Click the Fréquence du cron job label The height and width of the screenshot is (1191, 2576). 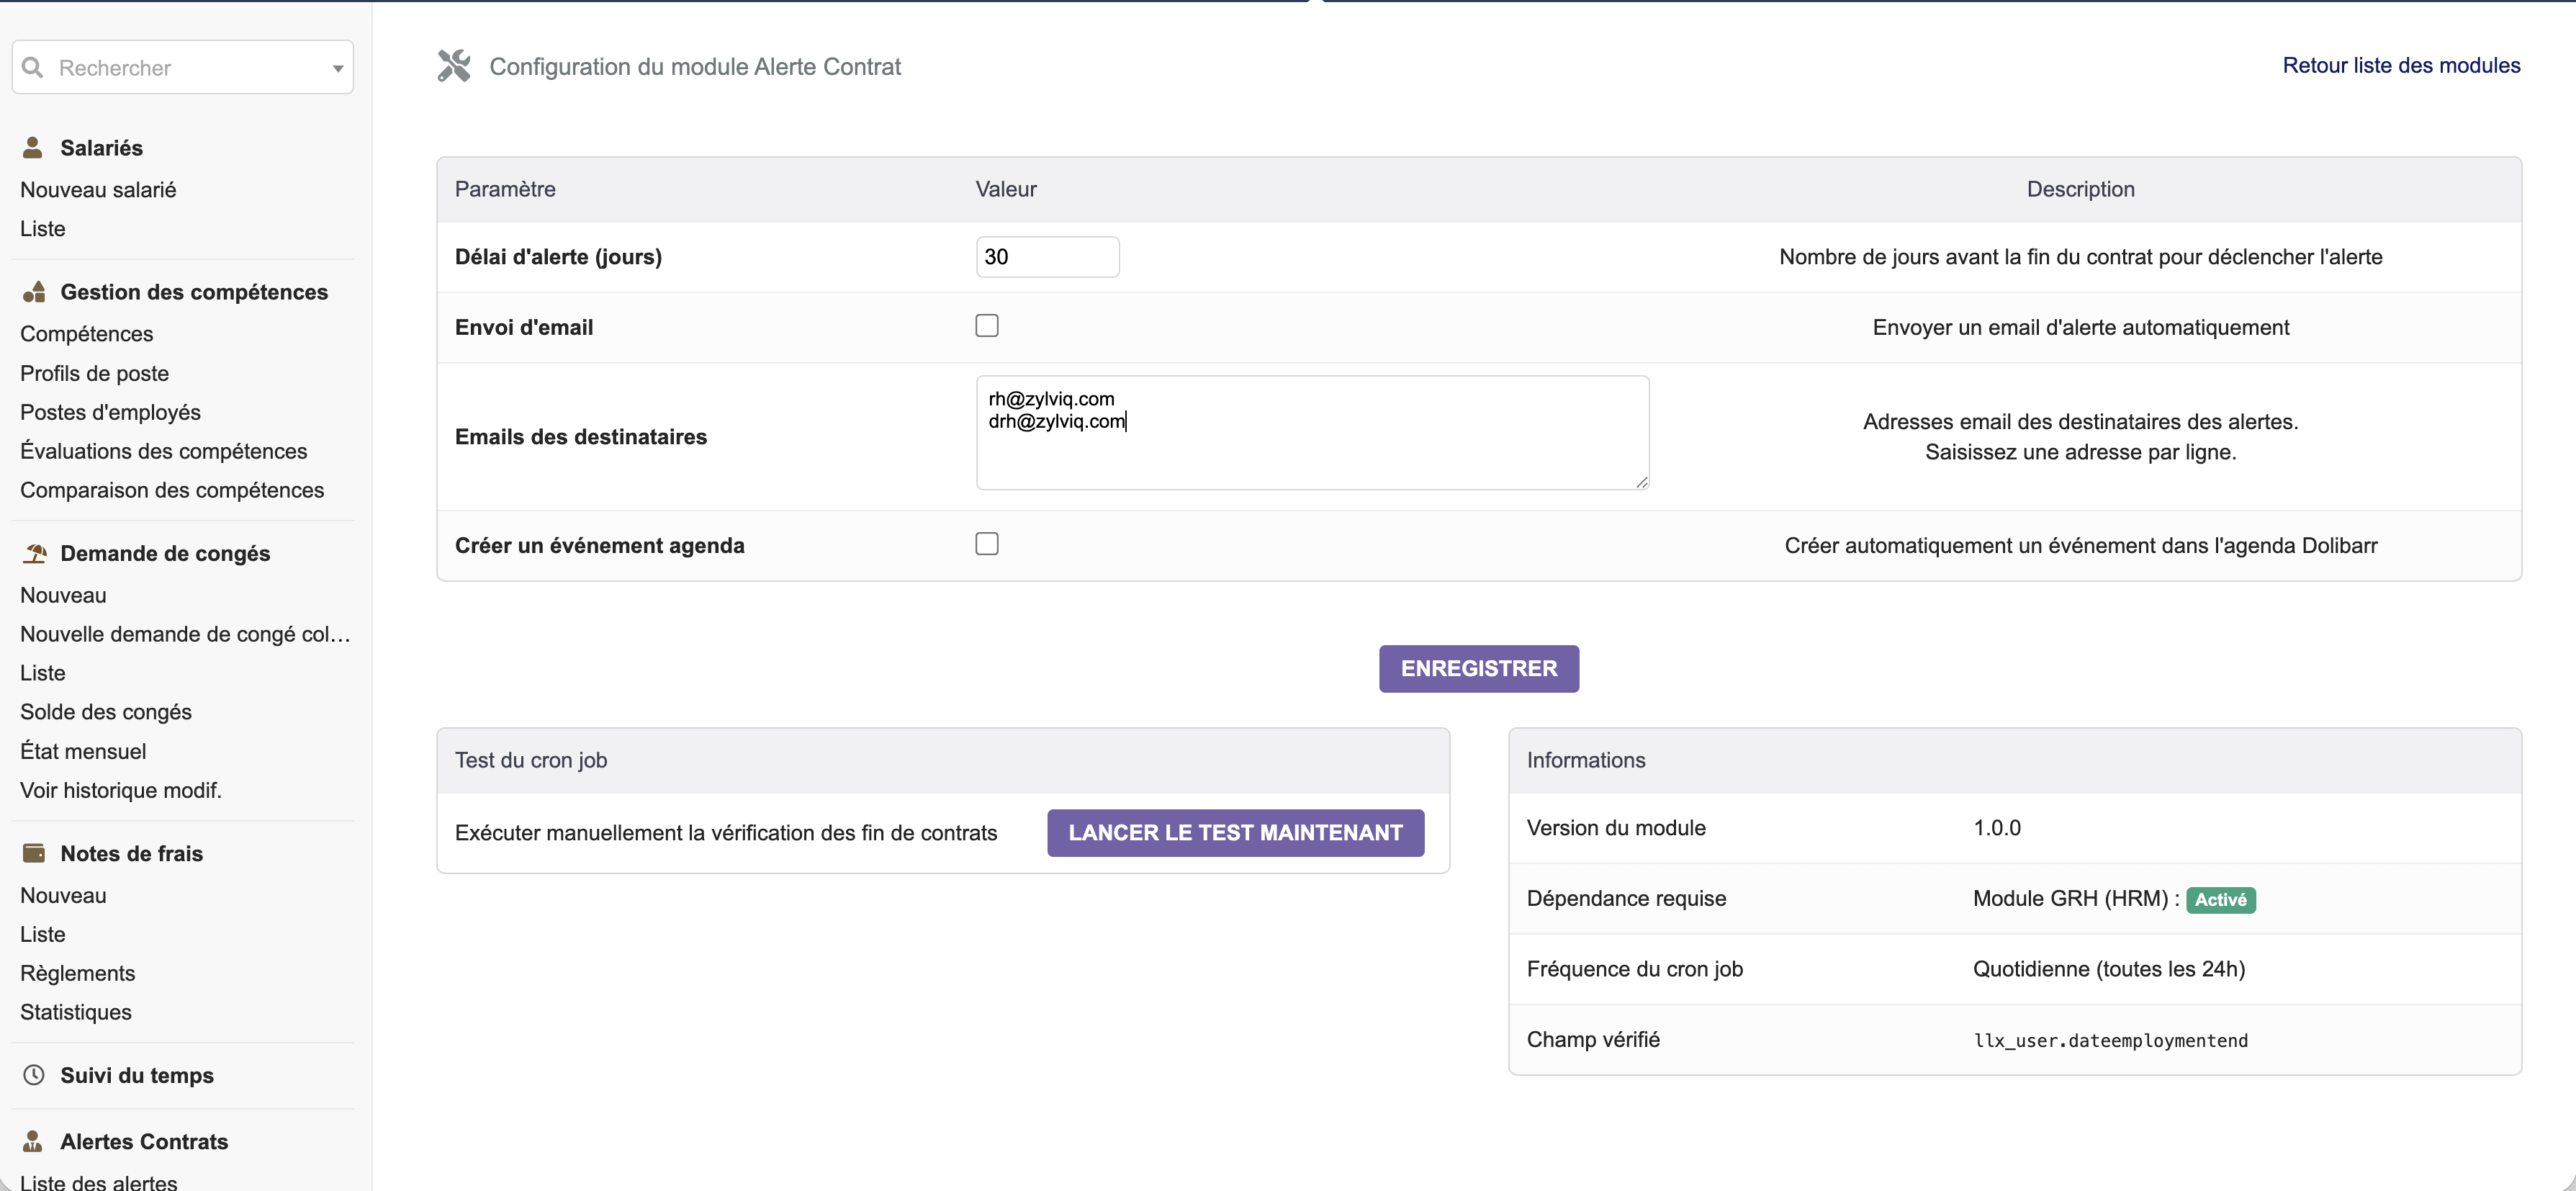[1634, 969]
